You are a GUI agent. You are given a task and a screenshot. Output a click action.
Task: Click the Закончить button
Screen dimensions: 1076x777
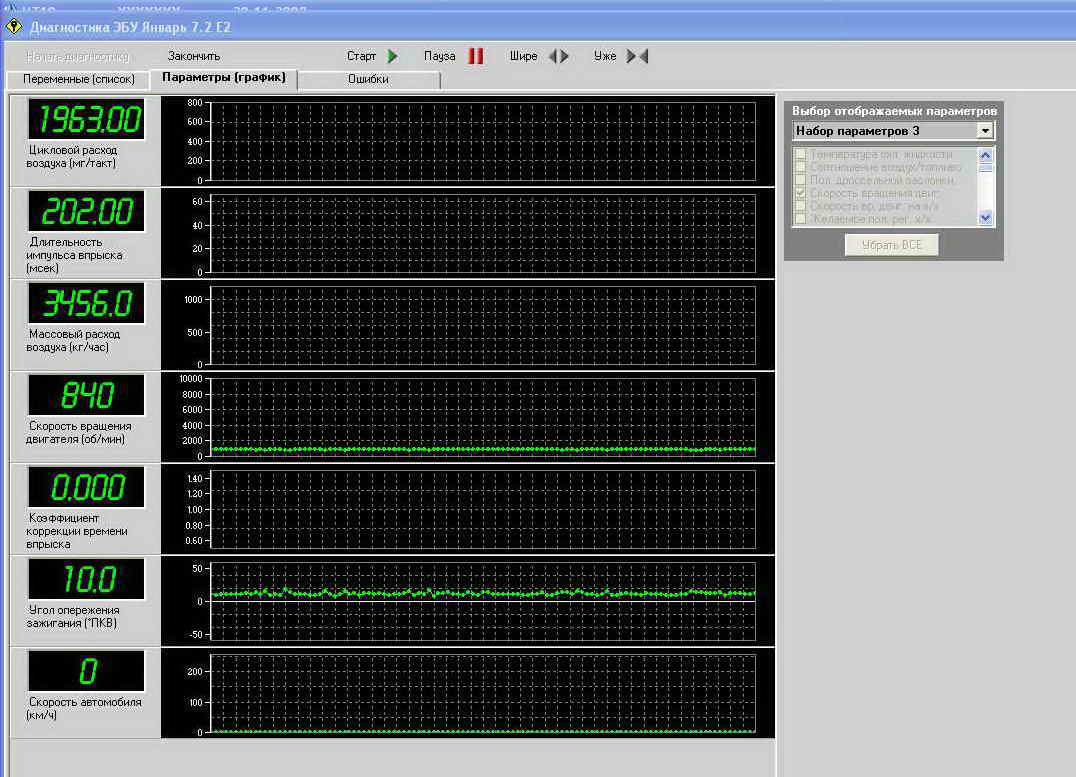click(194, 56)
